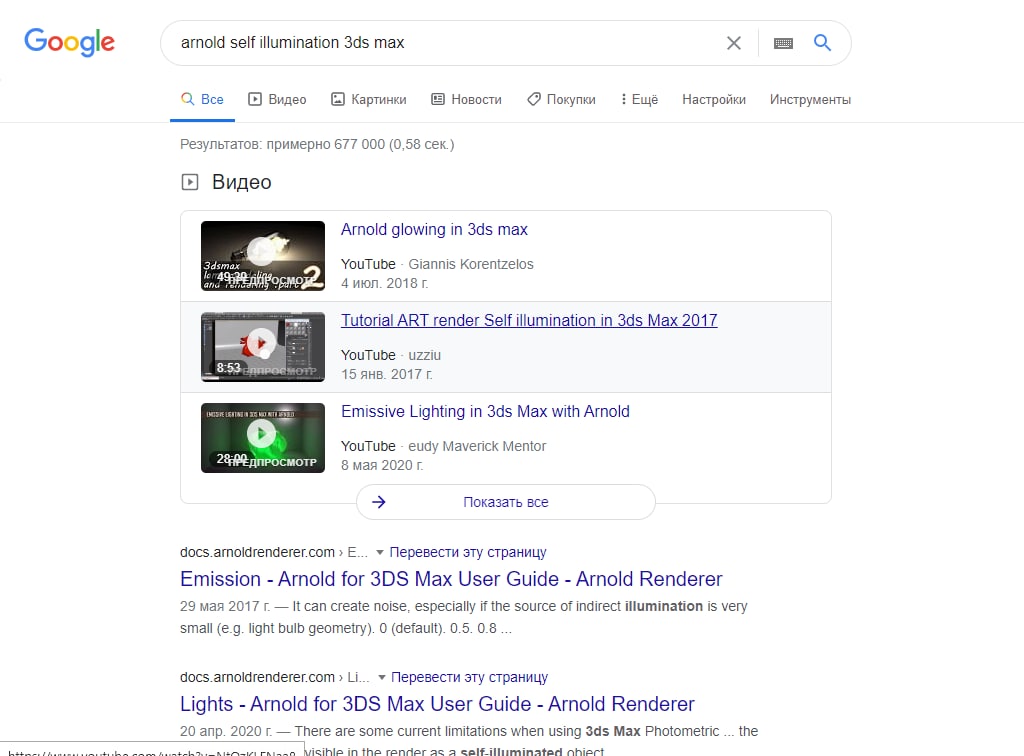Open the on-screen keyboard icon

[783, 43]
